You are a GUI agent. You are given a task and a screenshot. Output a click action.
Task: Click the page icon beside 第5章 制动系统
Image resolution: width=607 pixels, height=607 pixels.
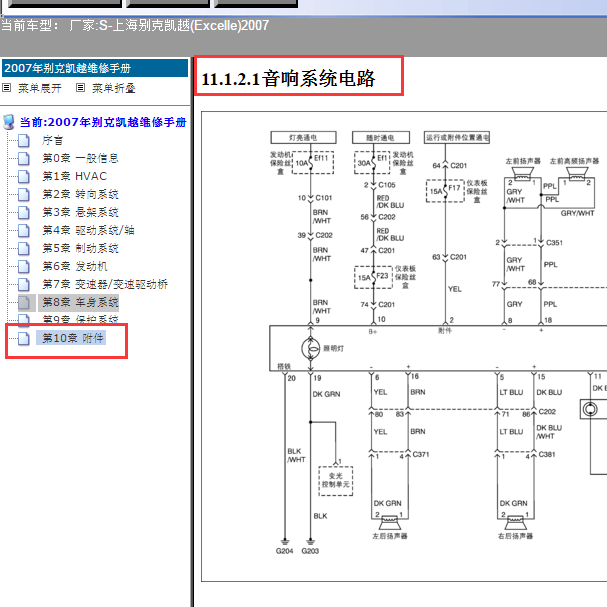click(x=24, y=248)
